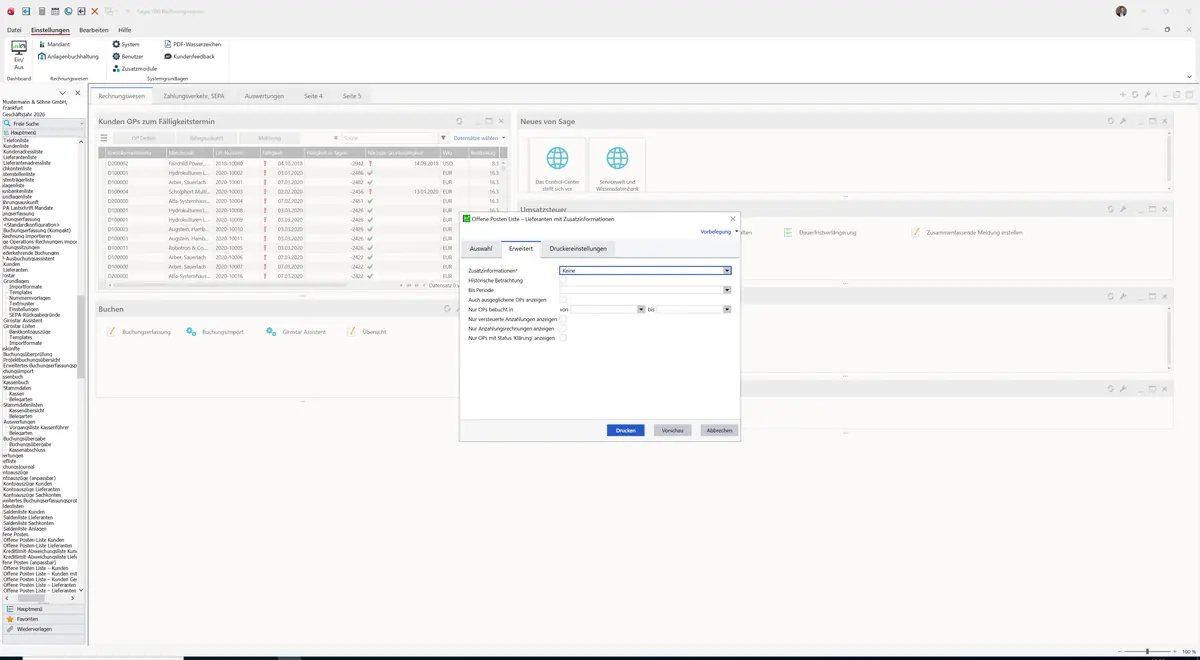Open the Control-Center globe tile

pos(557,166)
